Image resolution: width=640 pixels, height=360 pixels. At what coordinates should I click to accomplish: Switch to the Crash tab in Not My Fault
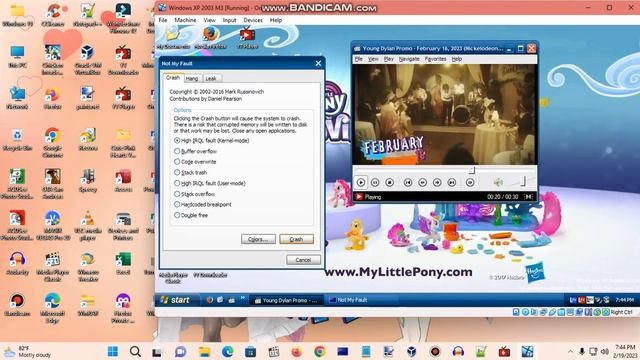[173, 78]
